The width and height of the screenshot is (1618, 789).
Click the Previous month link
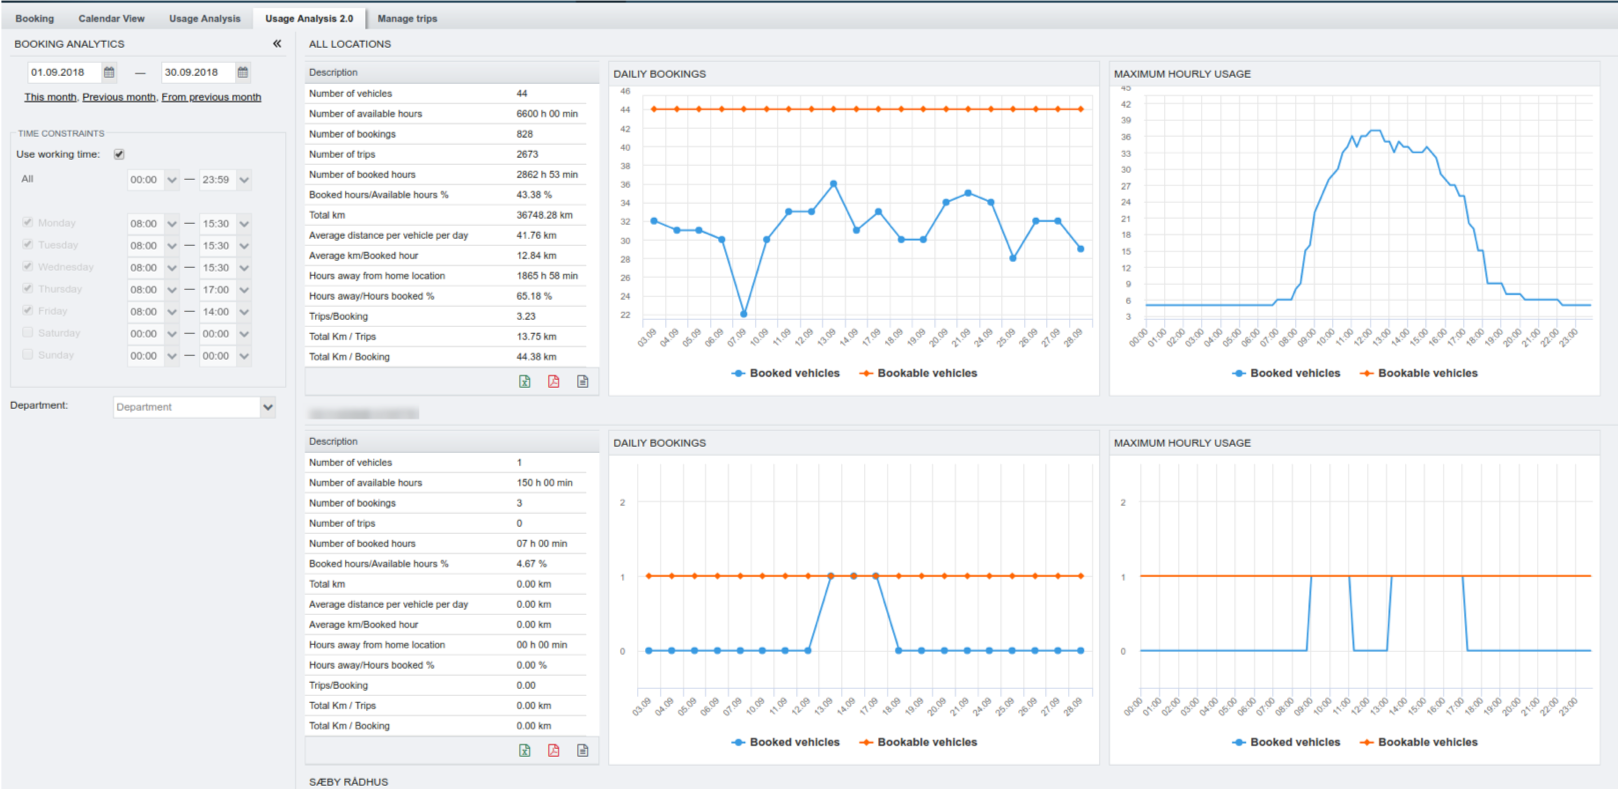119,97
